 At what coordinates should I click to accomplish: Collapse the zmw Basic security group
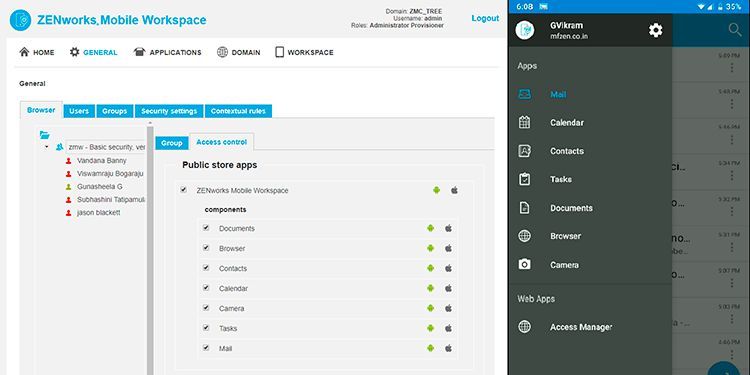click(x=47, y=147)
